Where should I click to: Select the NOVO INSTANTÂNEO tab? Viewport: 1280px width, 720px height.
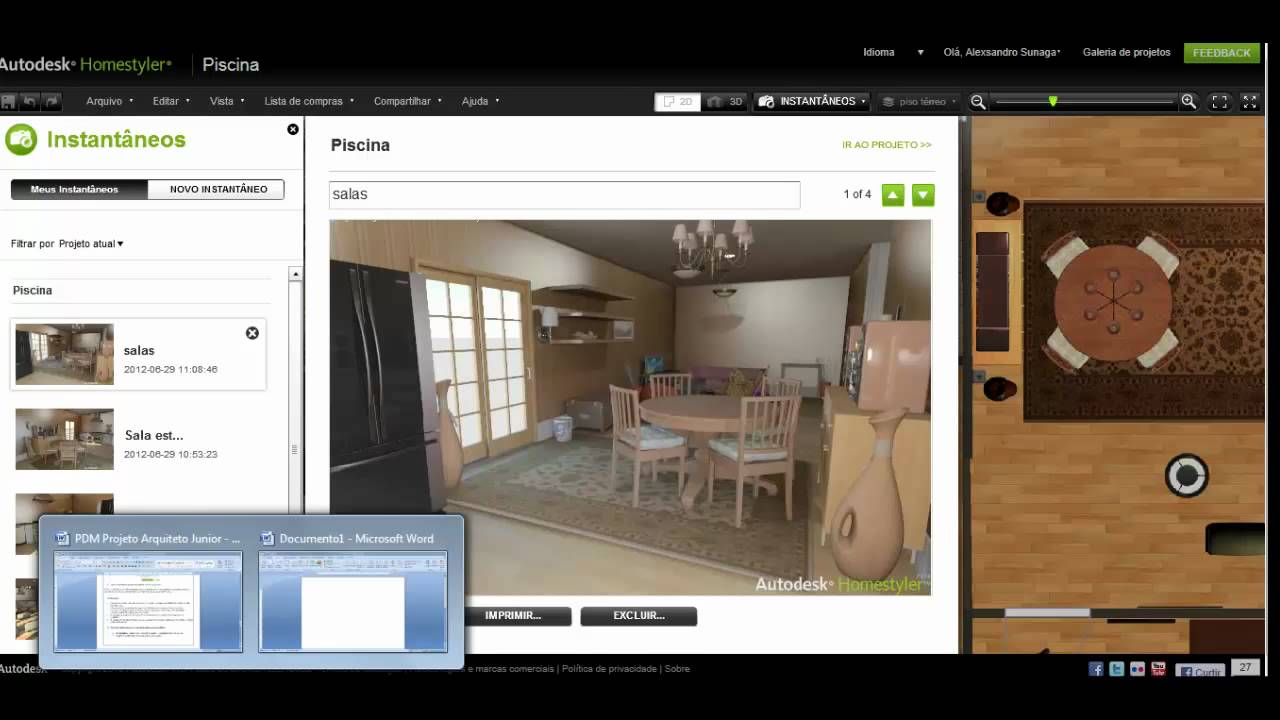pos(216,189)
